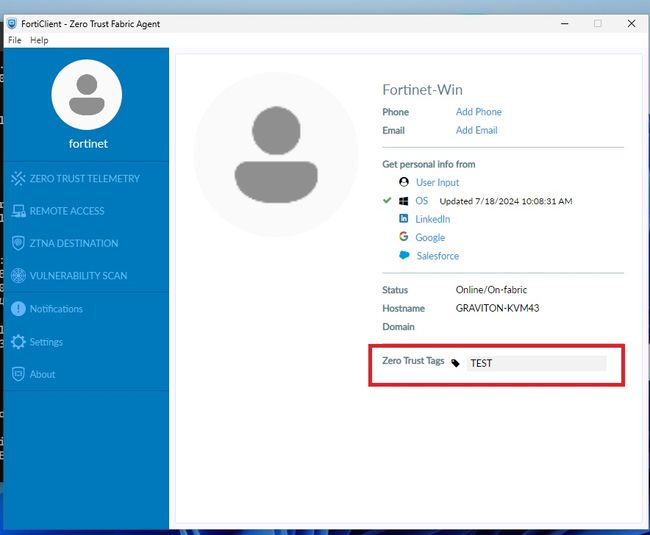
Task: Click the LinkedIn logo icon
Action: (x=403, y=218)
